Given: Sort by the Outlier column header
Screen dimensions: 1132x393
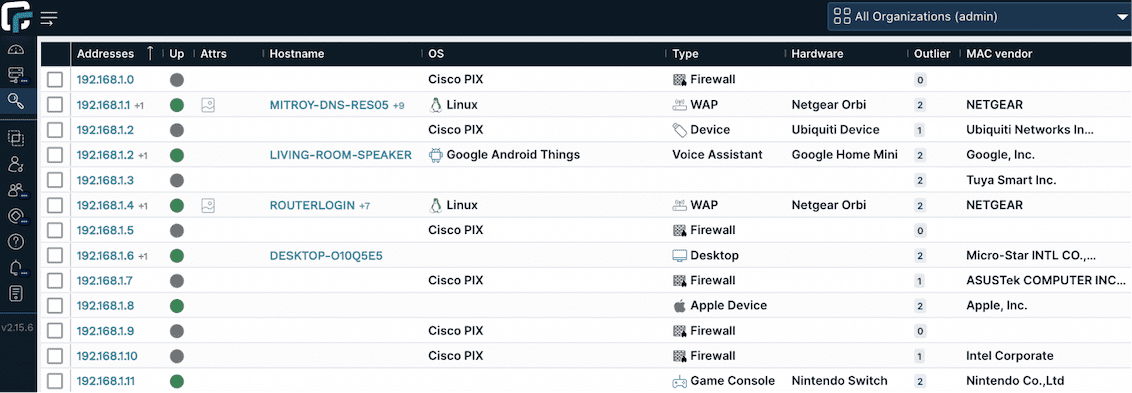Looking at the screenshot, I should [x=932, y=54].
